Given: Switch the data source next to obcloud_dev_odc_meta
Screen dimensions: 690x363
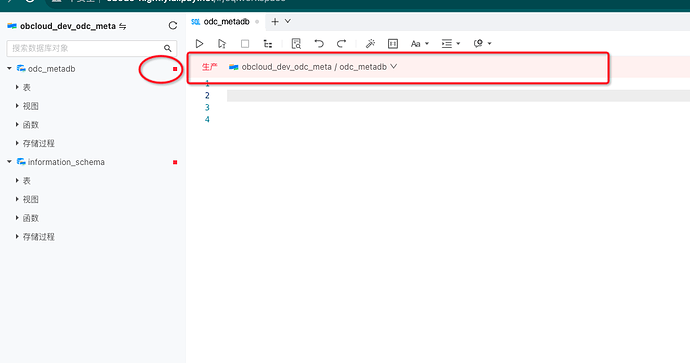Looking at the screenshot, I should point(123,26).
